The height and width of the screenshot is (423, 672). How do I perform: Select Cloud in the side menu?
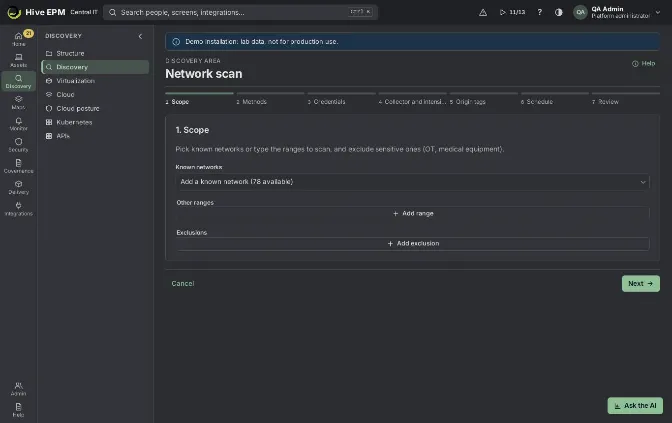tap(95, 94)
